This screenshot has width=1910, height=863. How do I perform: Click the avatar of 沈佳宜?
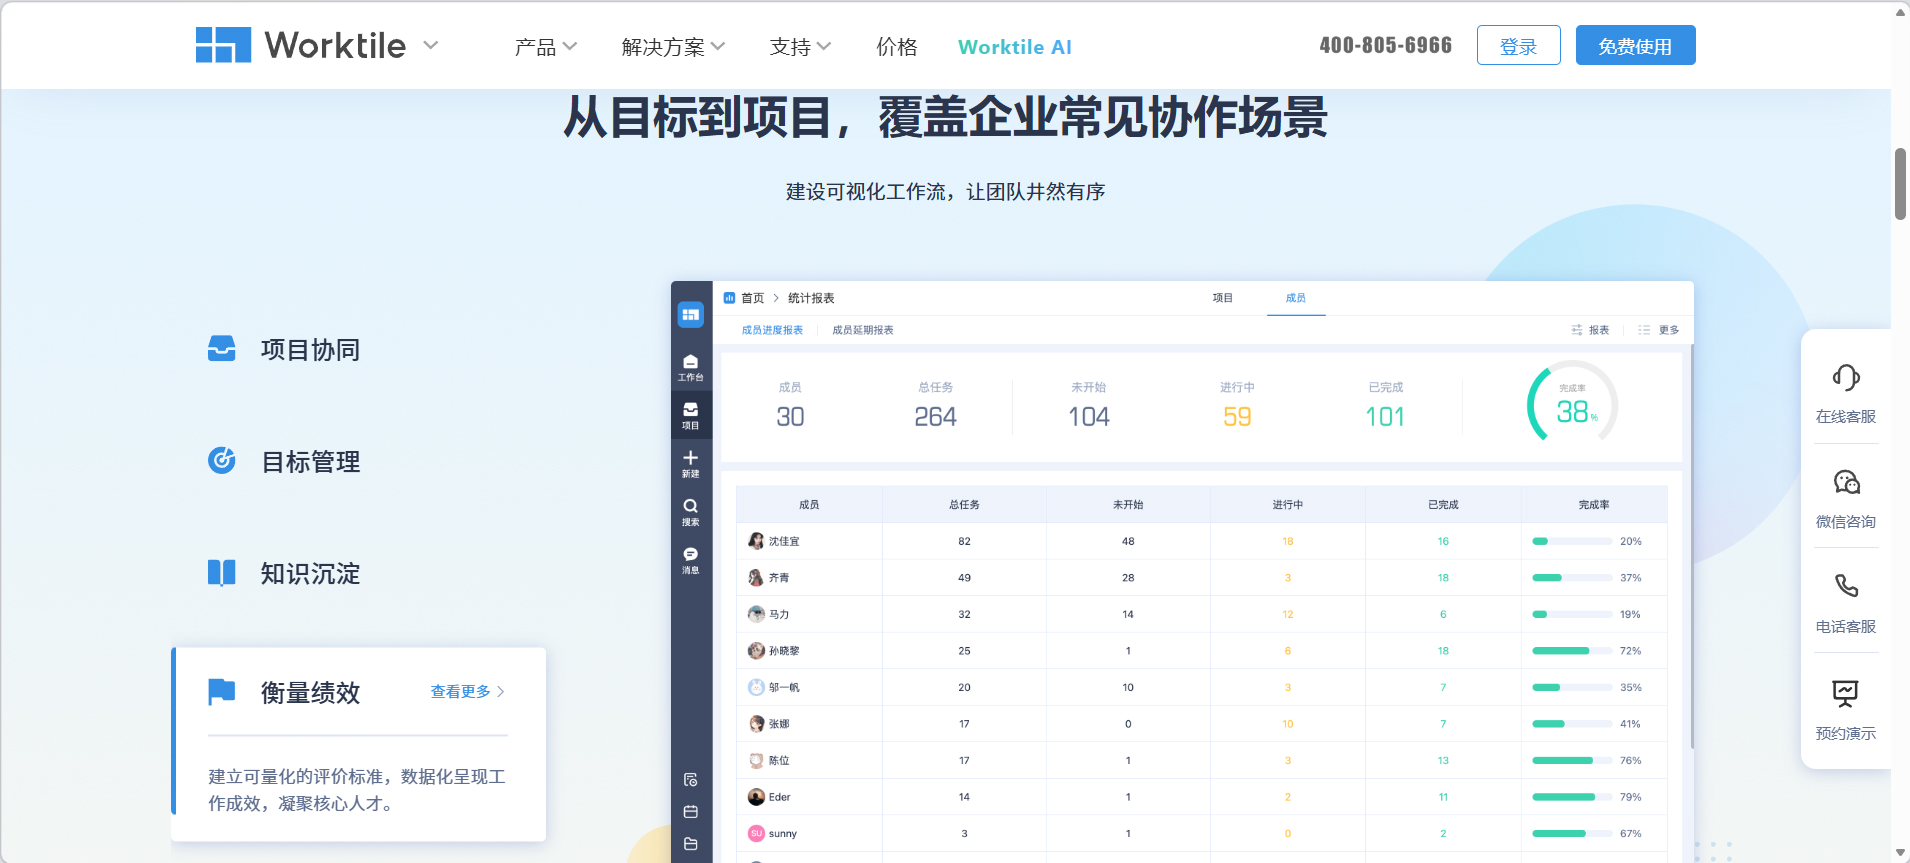click(756, 541)
